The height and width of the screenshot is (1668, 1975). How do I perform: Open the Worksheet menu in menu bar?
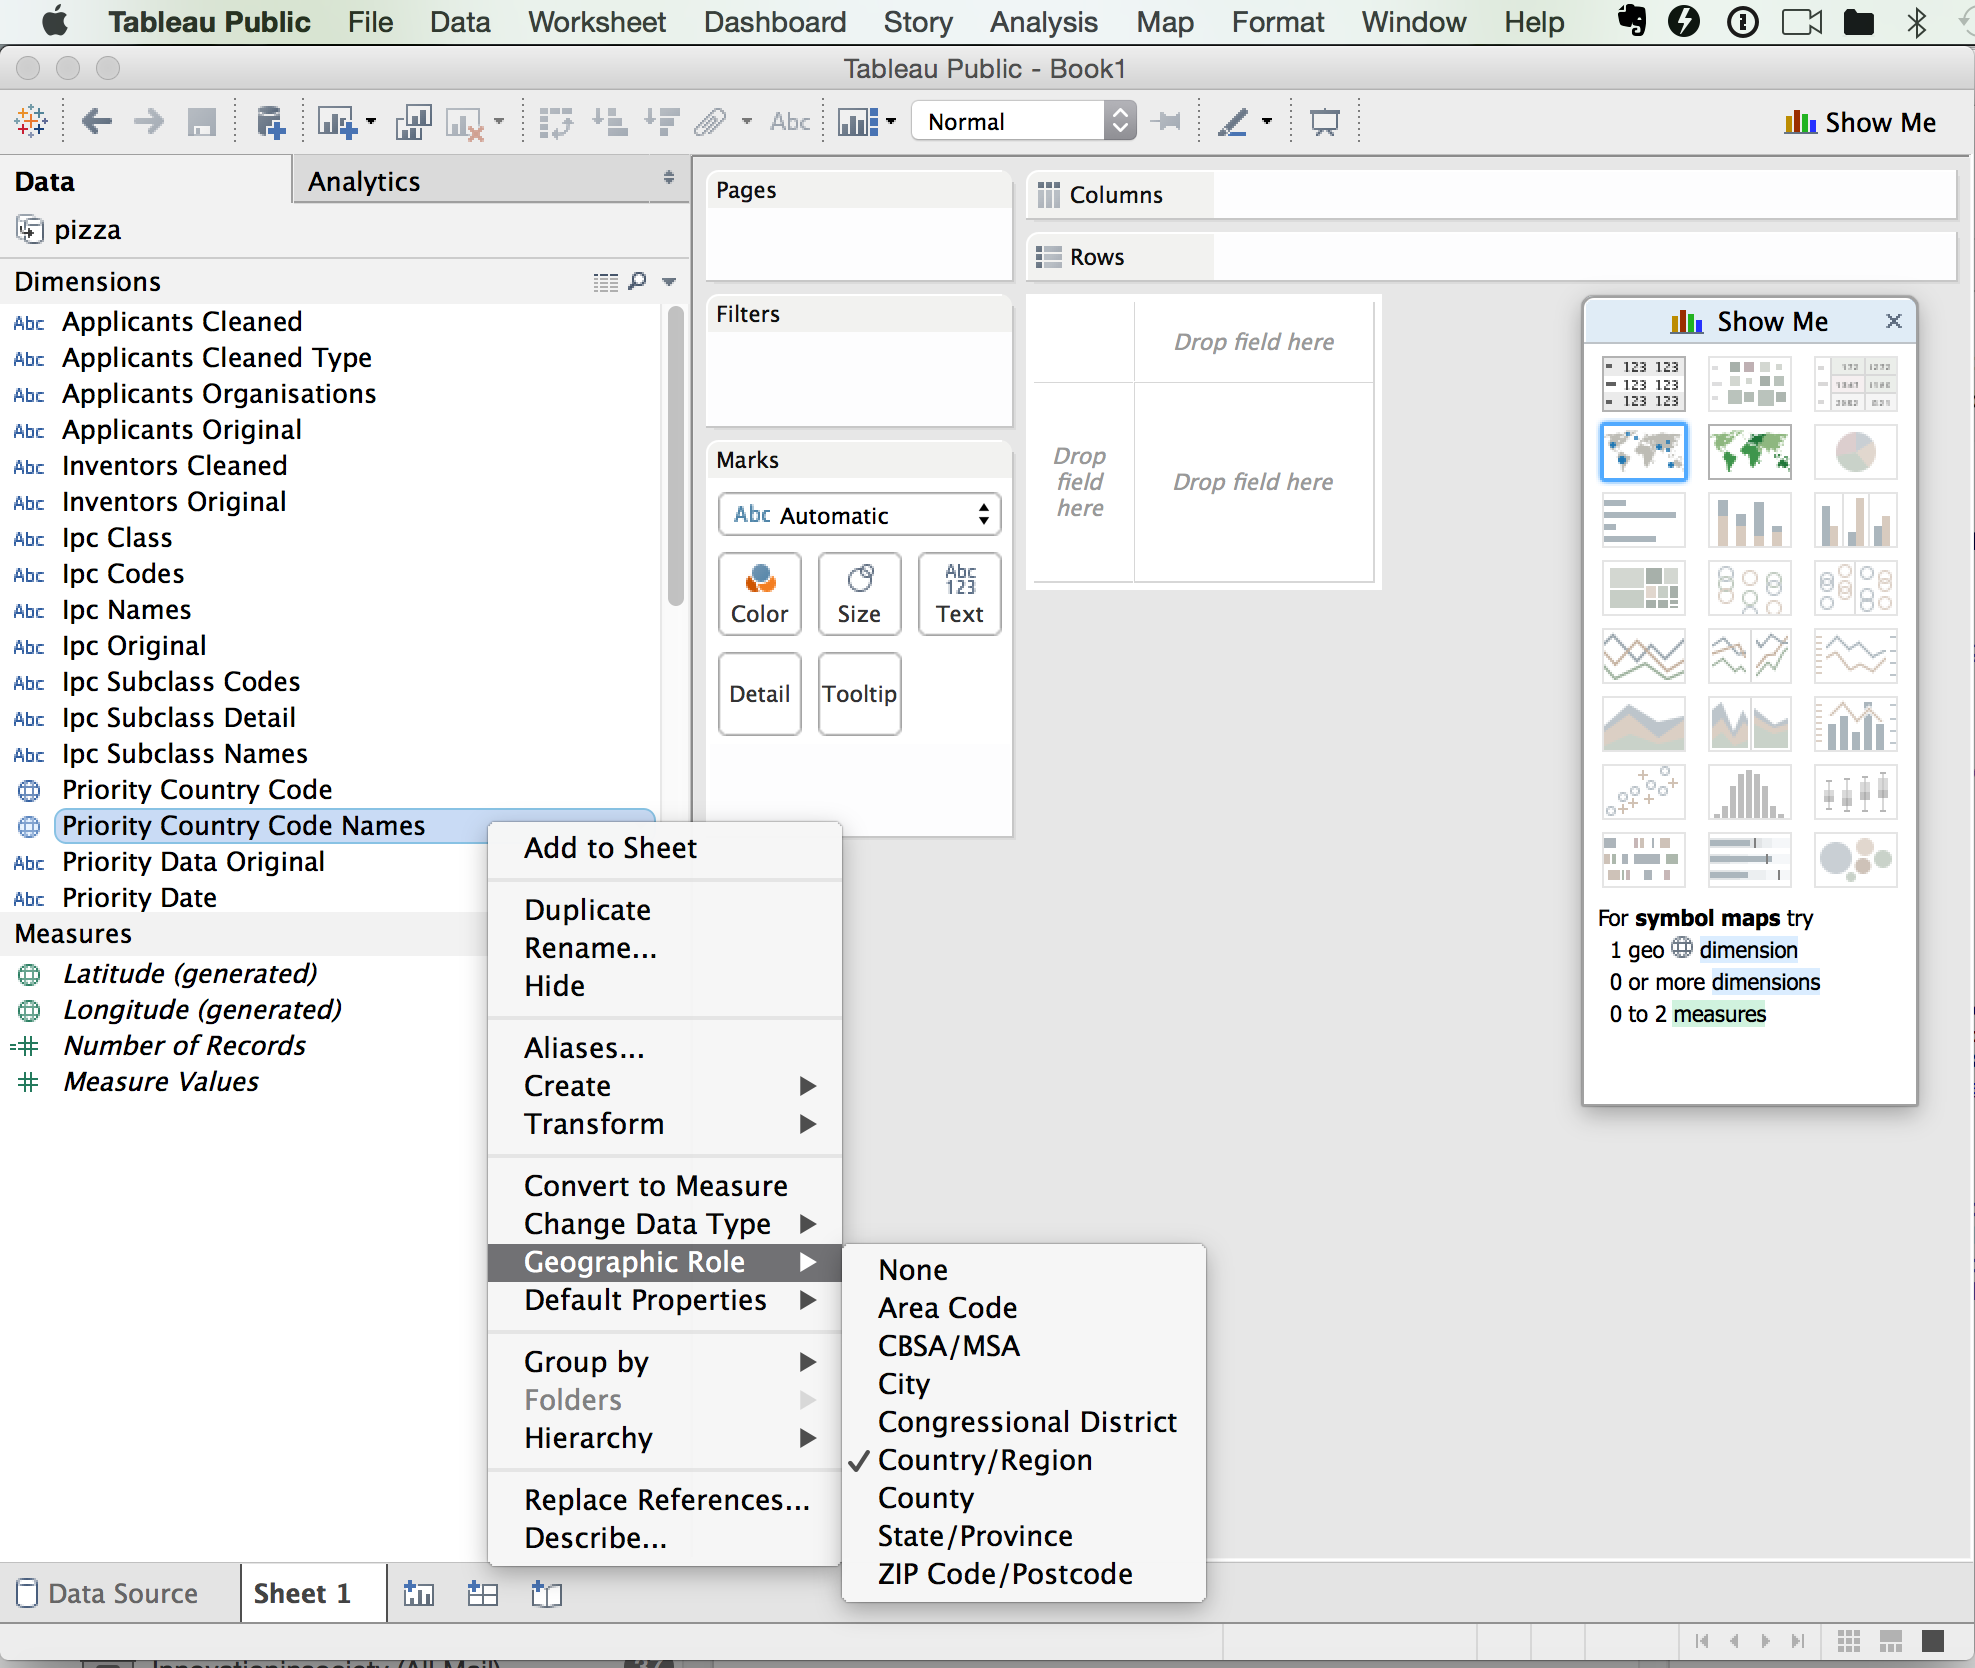click(597, 22)
